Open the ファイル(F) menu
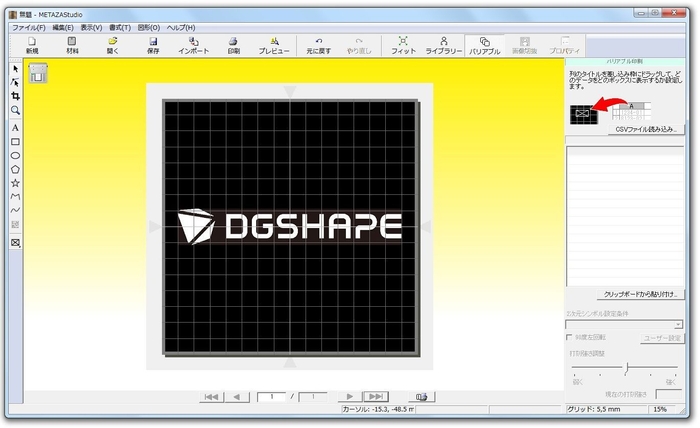 (x=28, y=27)
